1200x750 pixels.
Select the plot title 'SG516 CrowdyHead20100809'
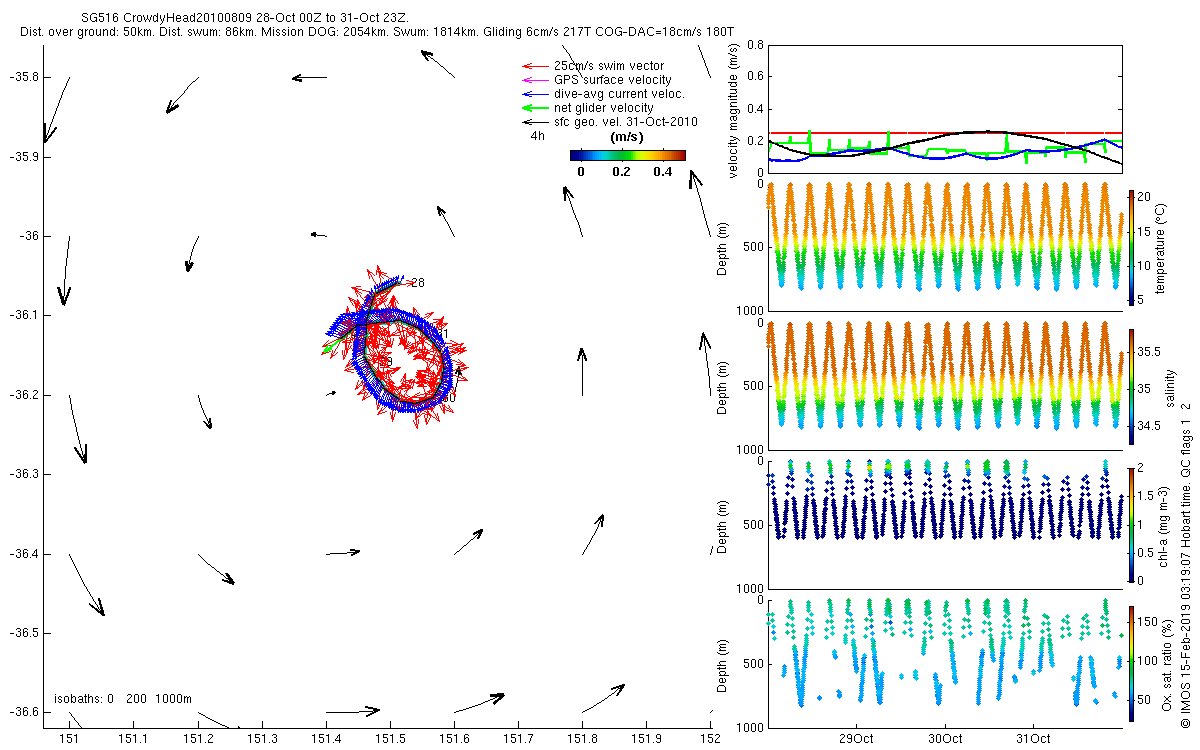point(166,19)
